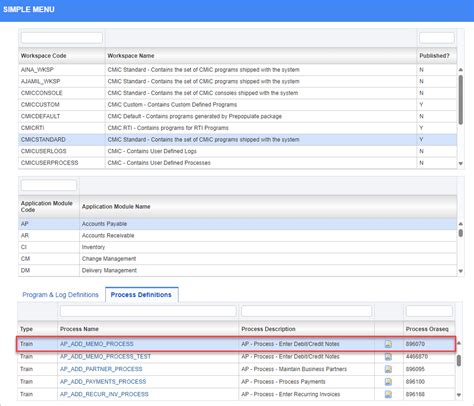Switch to Program & Log Definitions tab
The image size is (474, 406).
coord(60,295)
